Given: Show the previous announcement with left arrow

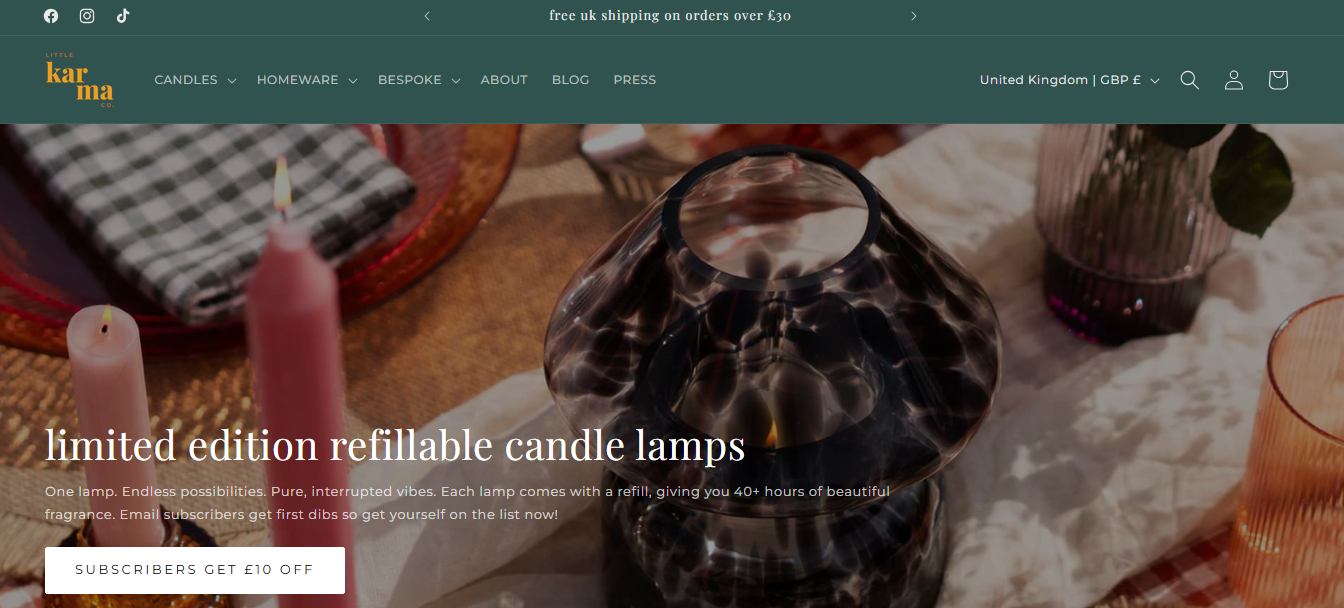Looking at the screenshot, I should point(427,16).
